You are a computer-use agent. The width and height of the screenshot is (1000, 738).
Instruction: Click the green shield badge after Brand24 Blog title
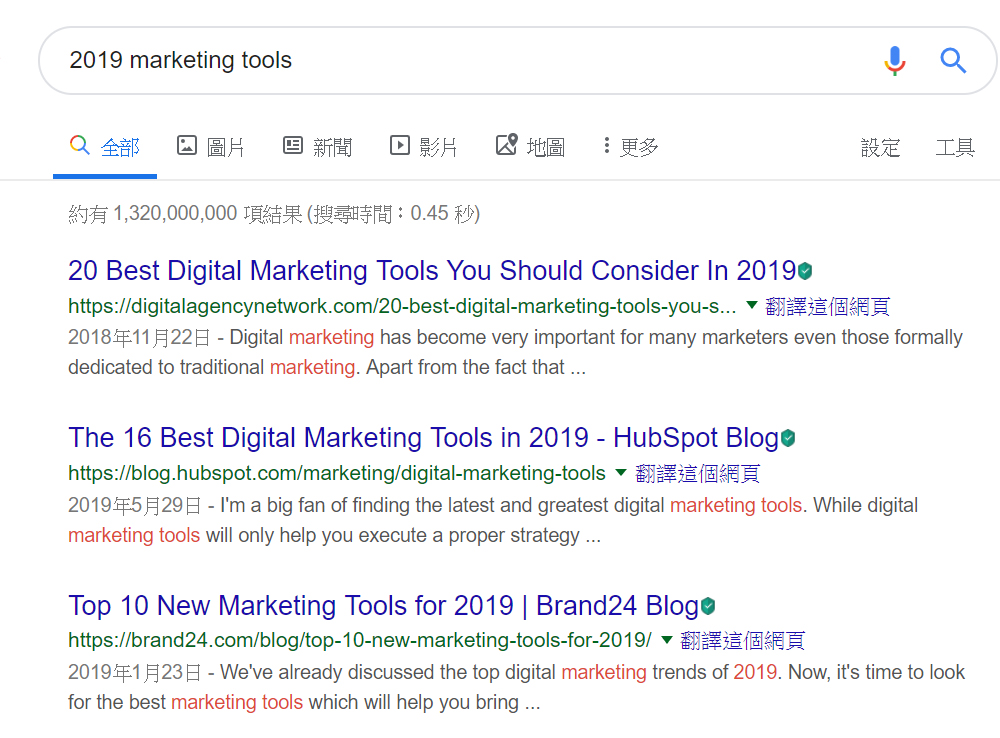point(708,605)
